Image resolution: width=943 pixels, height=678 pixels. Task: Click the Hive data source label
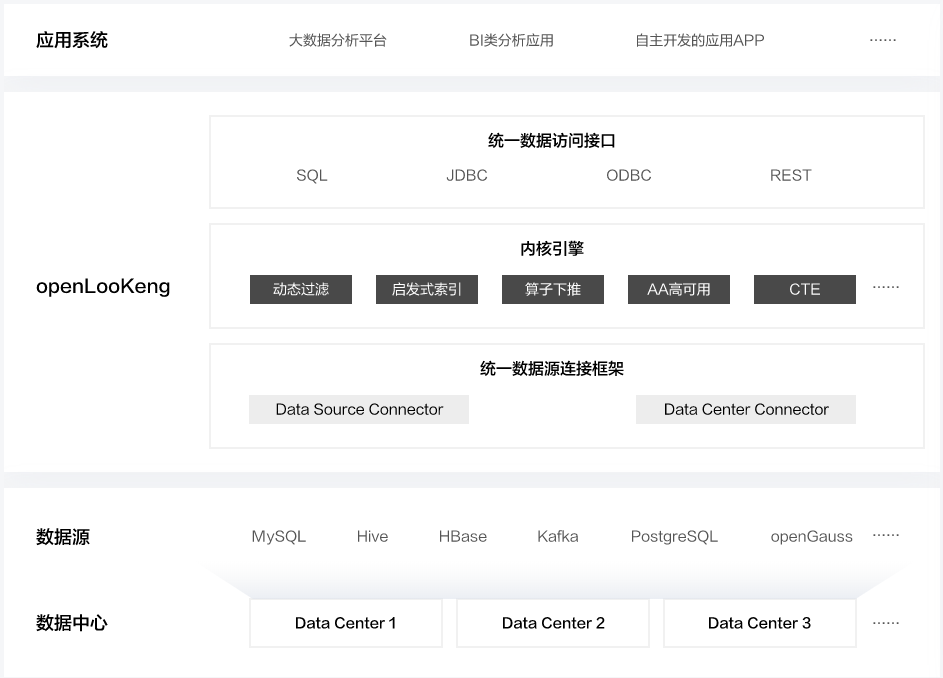tap(372, 537)
